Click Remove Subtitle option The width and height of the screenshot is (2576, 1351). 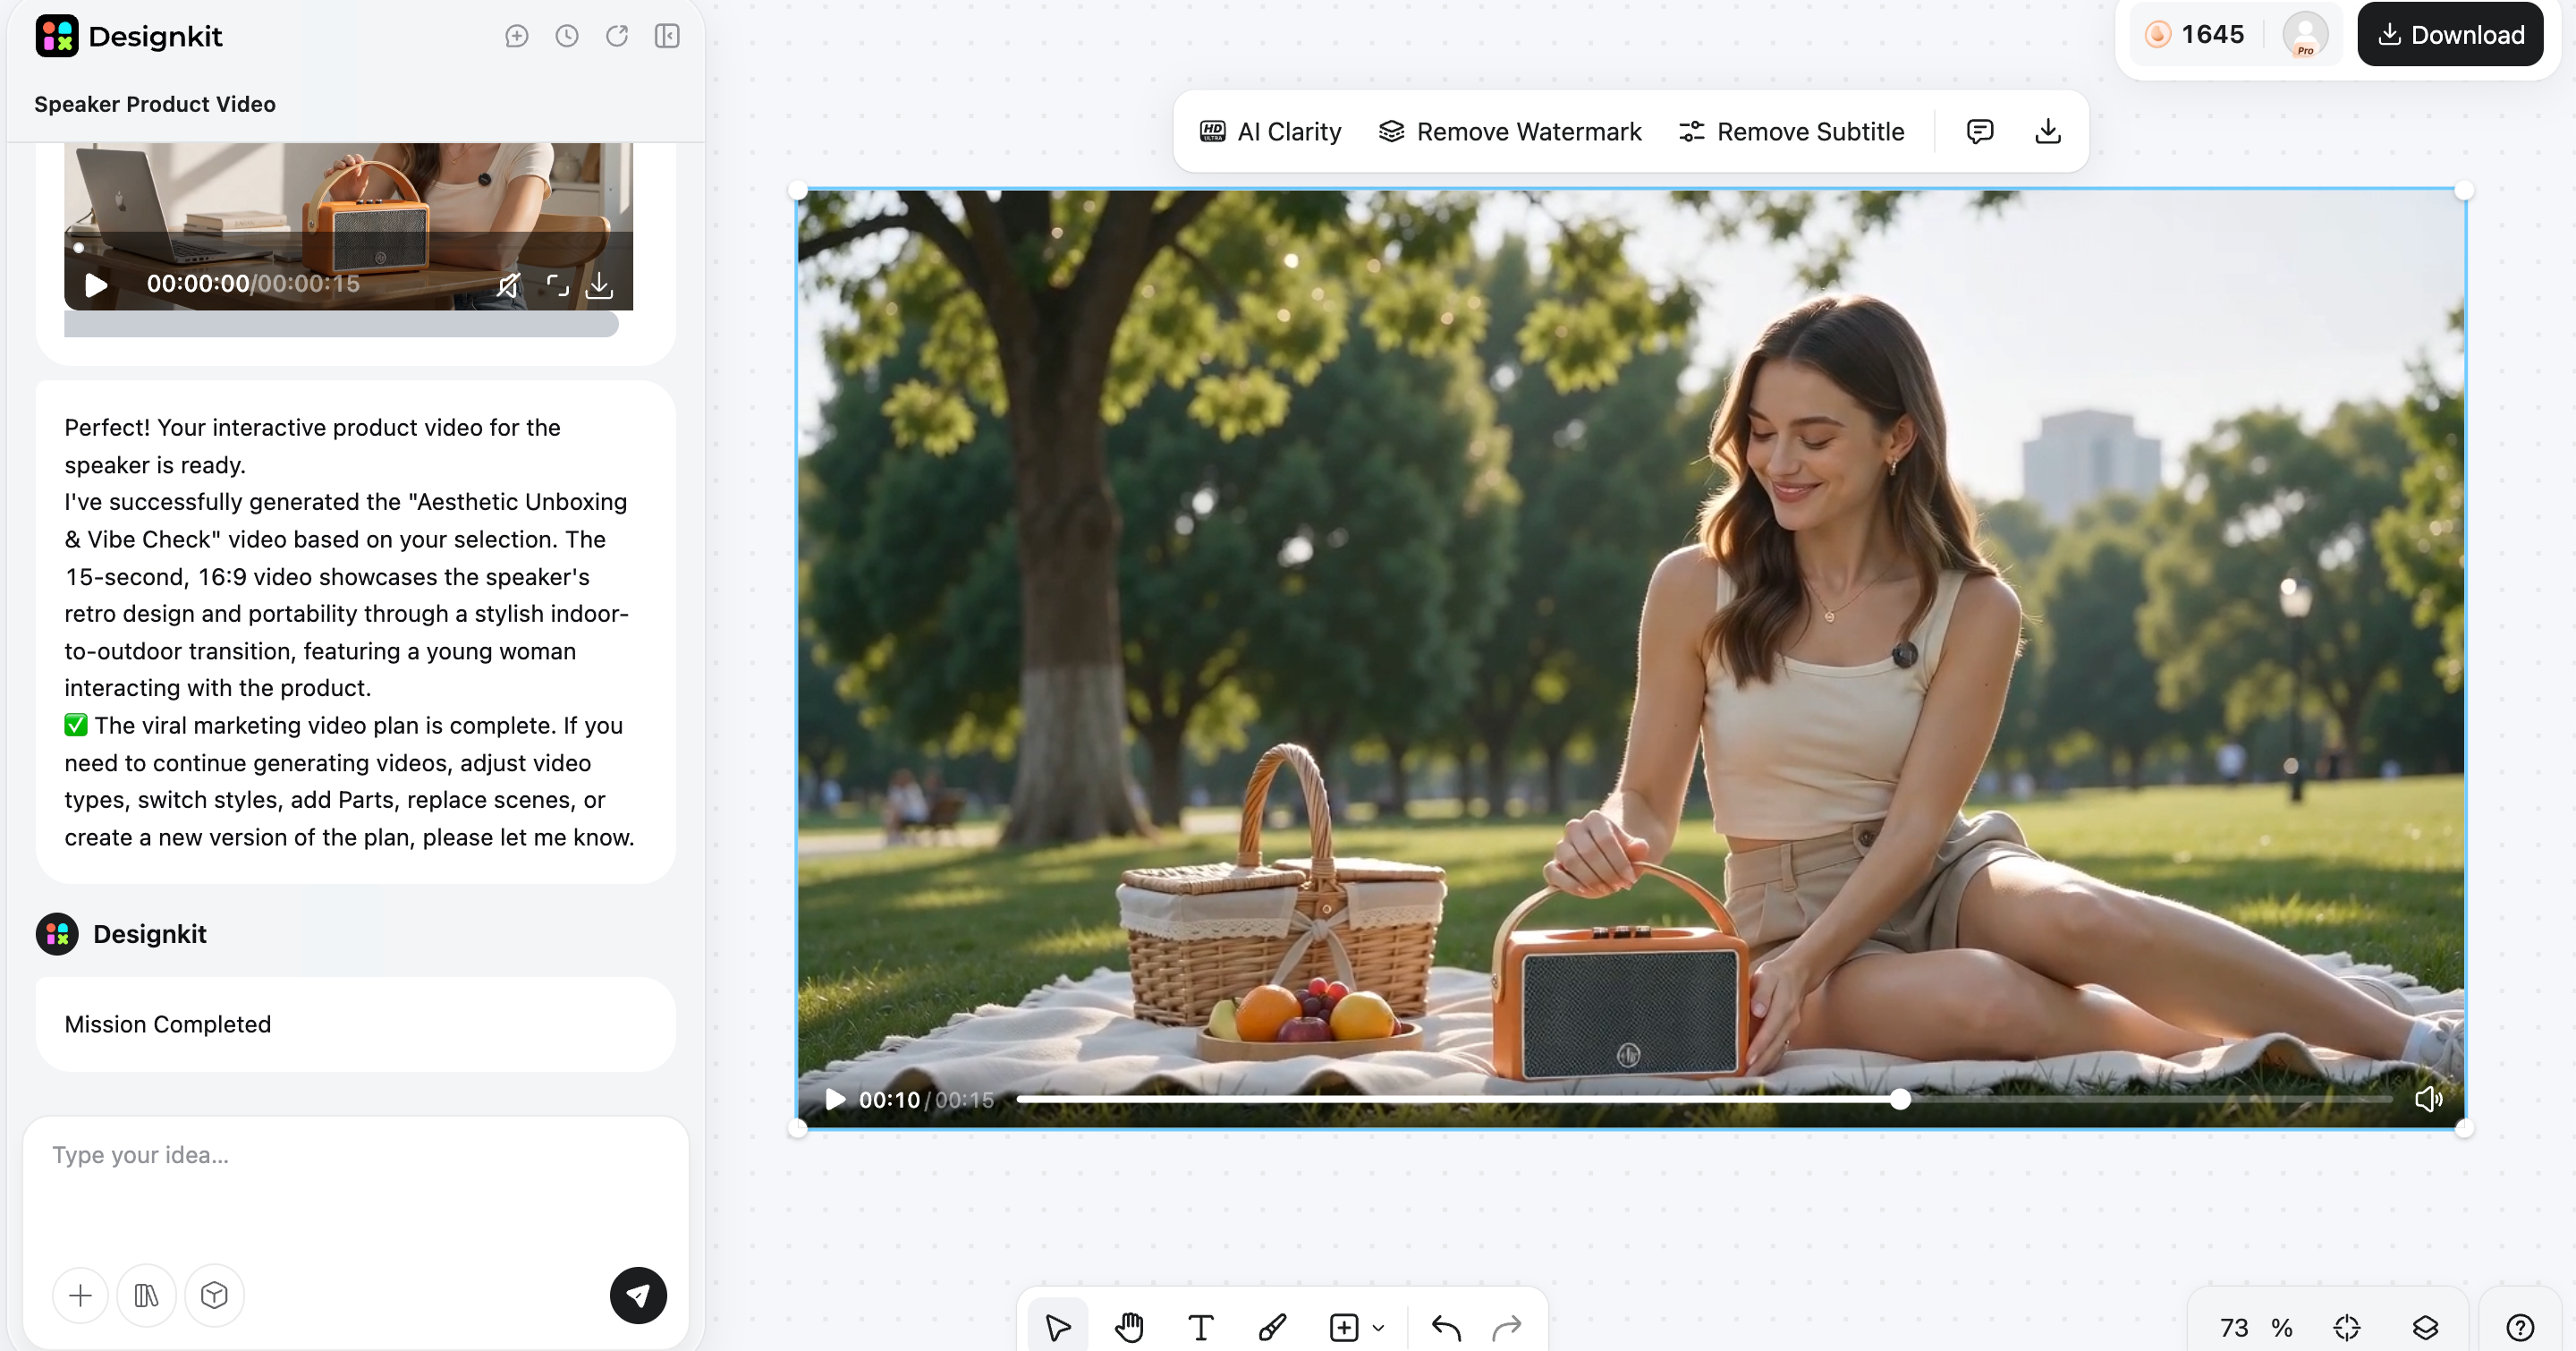[x=1791, y=132]
